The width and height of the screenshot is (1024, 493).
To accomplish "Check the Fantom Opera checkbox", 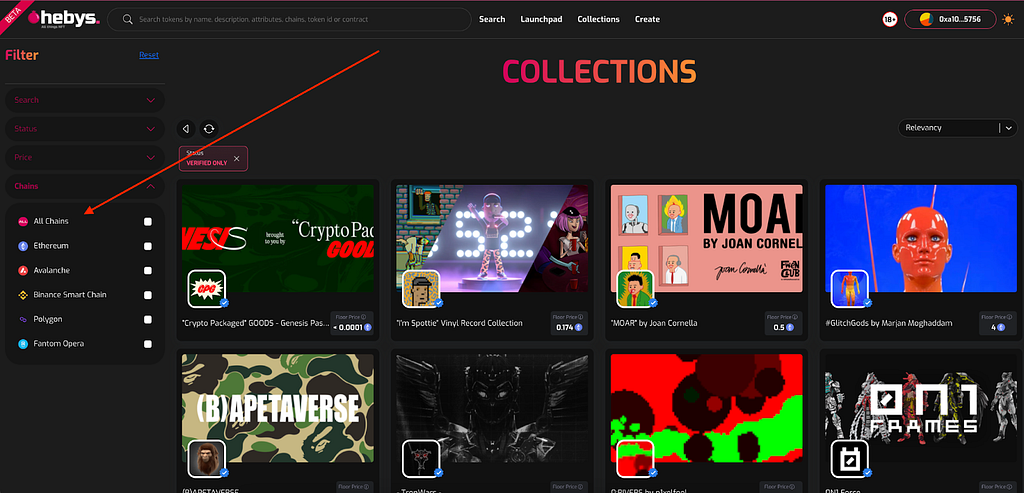I will pos(148,344).
